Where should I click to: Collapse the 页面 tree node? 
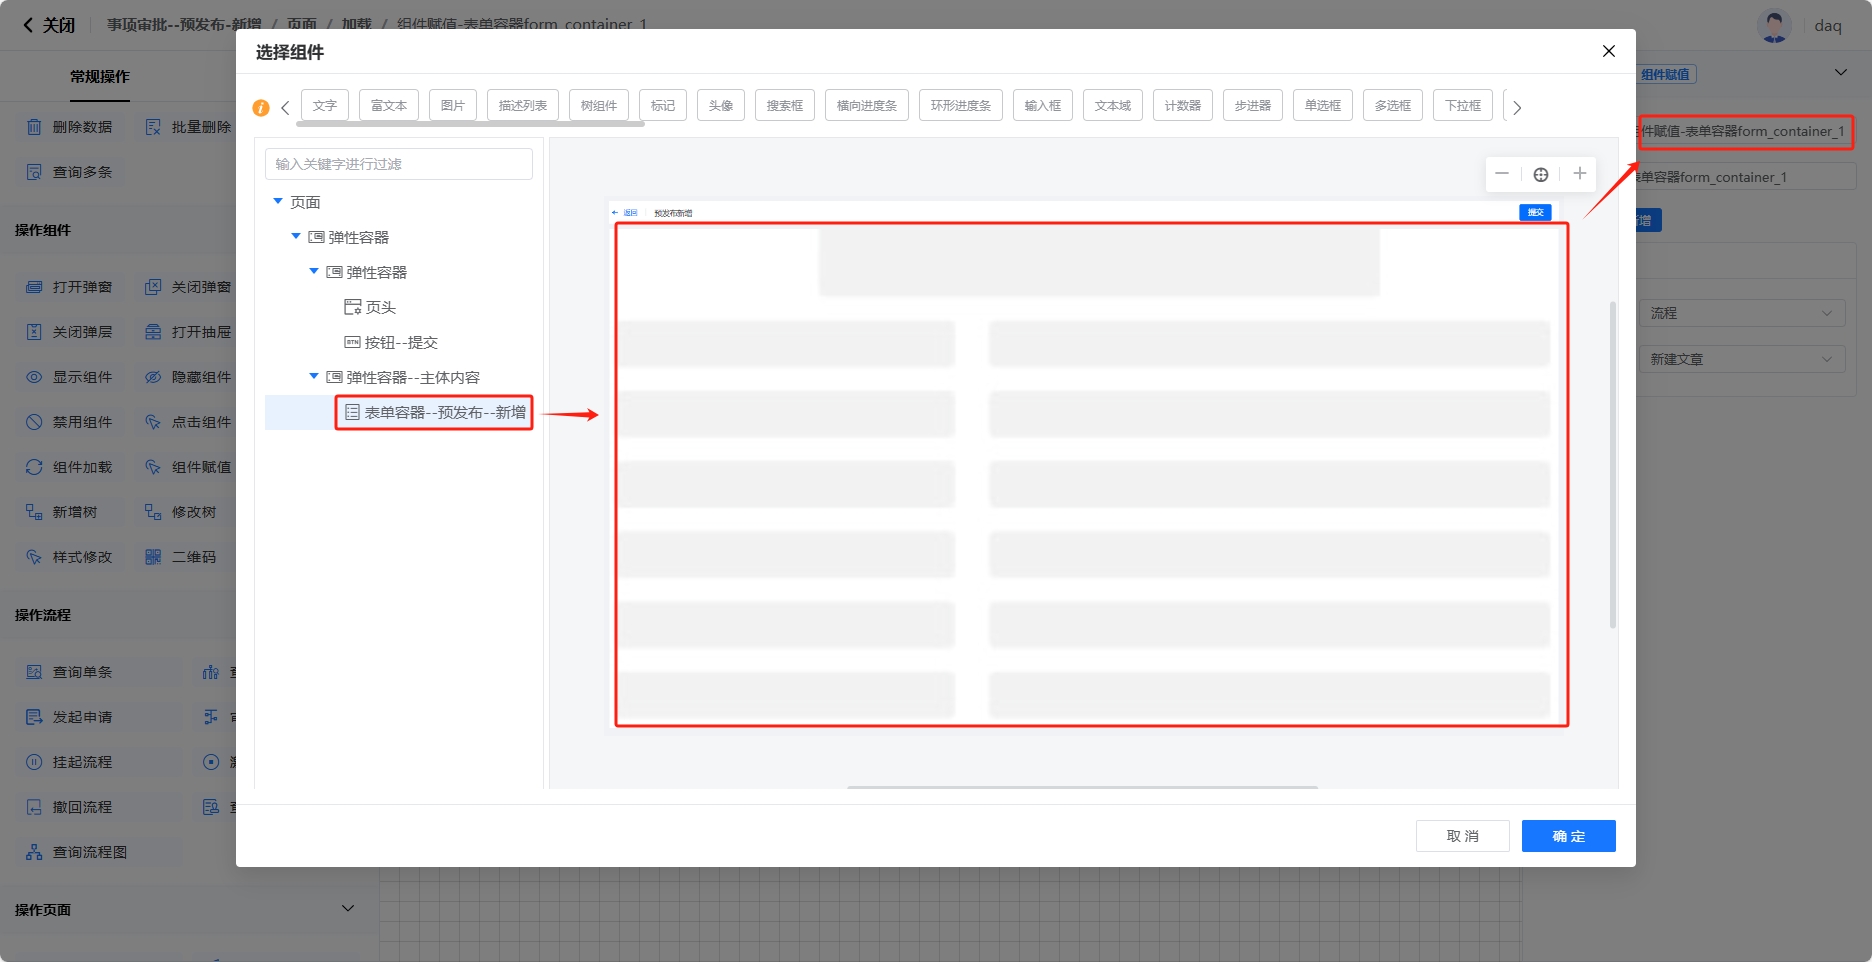pyautogui.click(x=278, y=202)
